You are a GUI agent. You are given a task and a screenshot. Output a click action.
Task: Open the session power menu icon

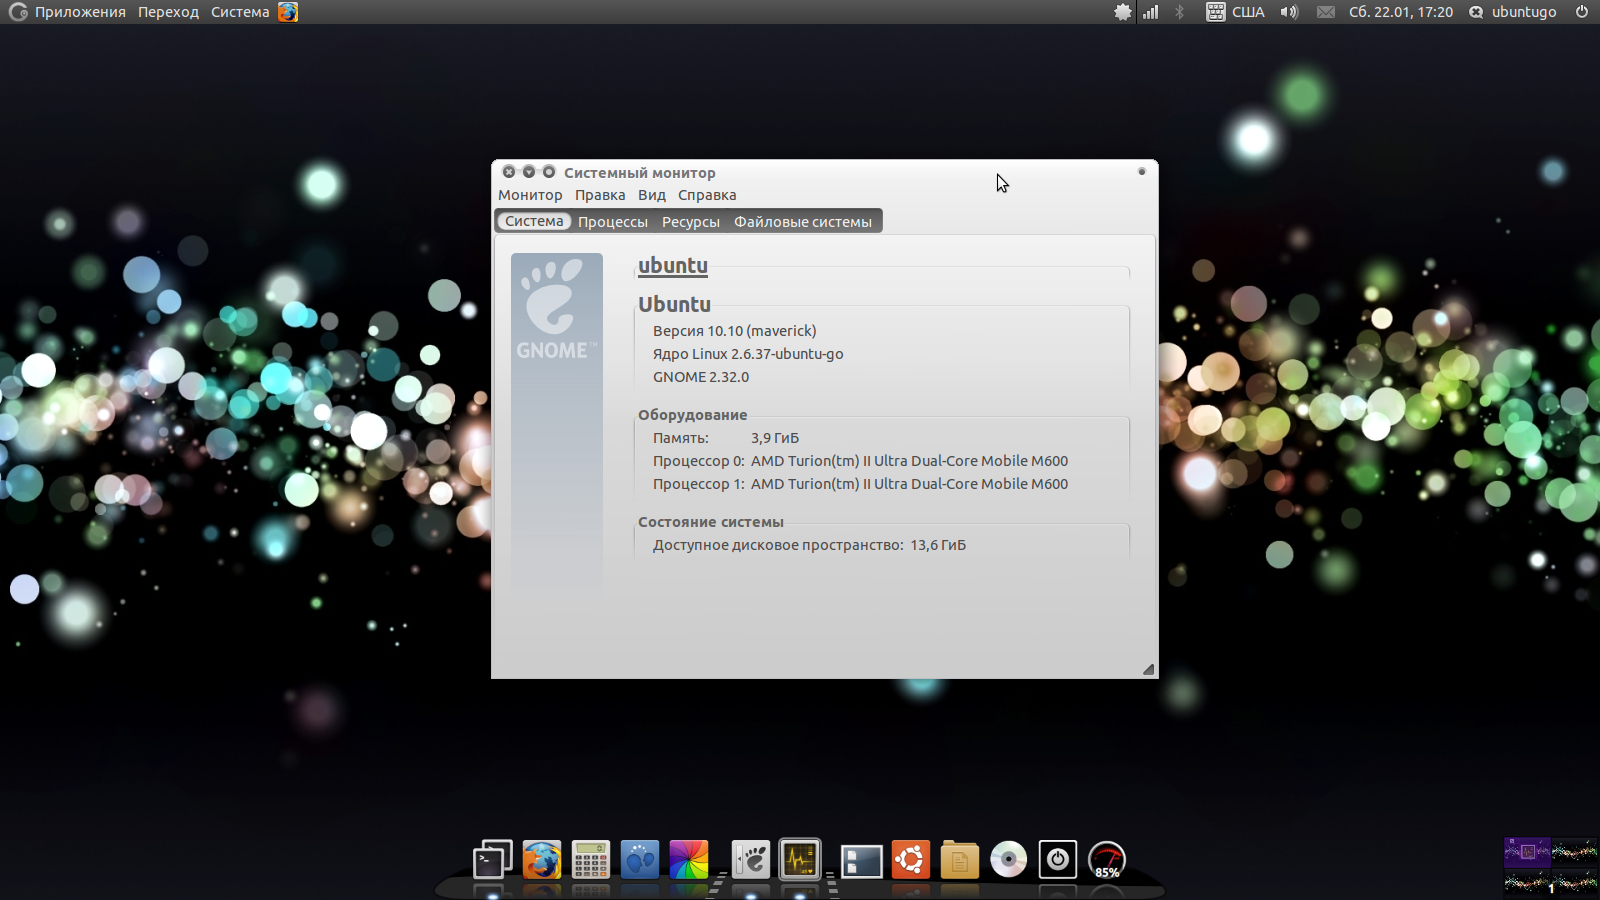pos(1582,12)
